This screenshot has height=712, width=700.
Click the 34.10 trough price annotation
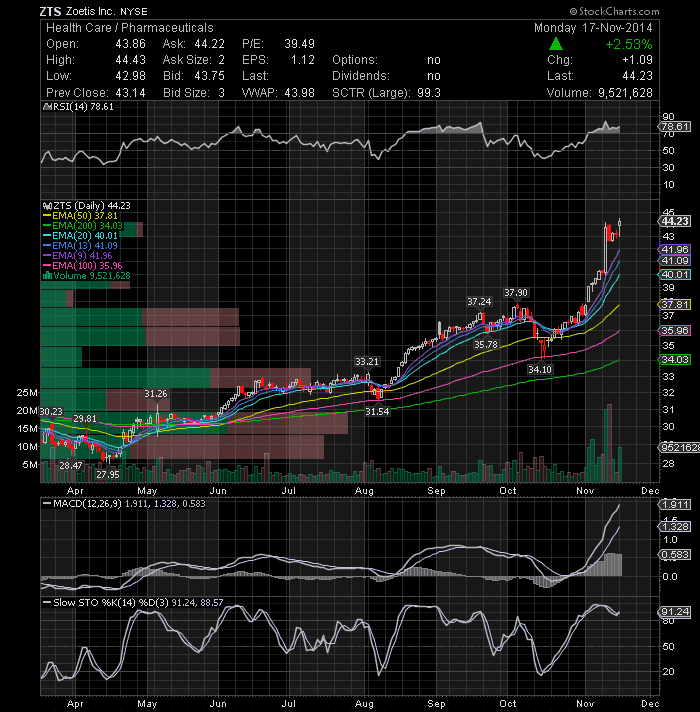(540, 370)
